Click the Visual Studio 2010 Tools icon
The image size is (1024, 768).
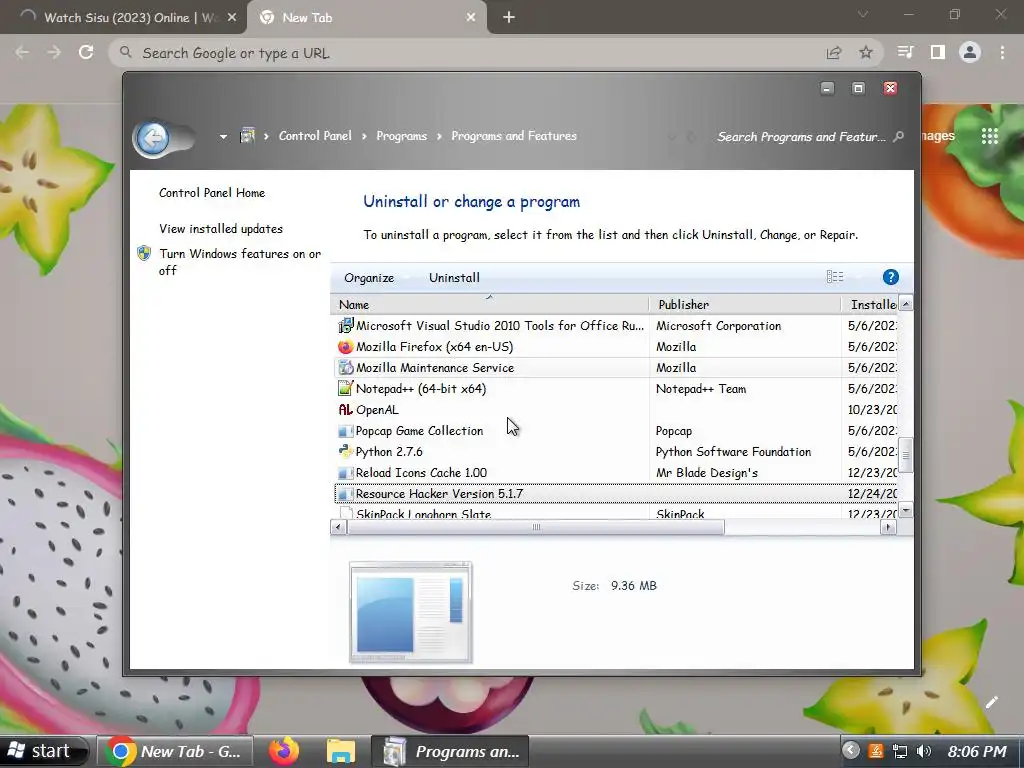(x=345, y=325)
